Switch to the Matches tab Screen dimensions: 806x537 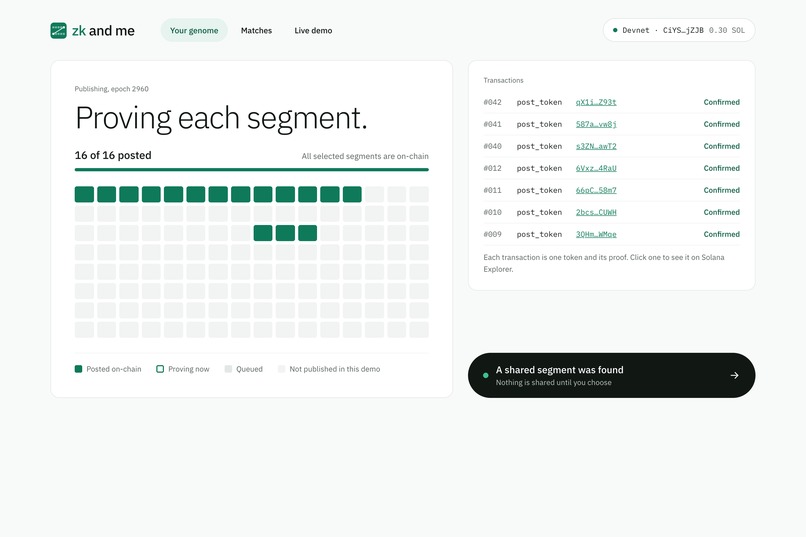click(256, 30)
